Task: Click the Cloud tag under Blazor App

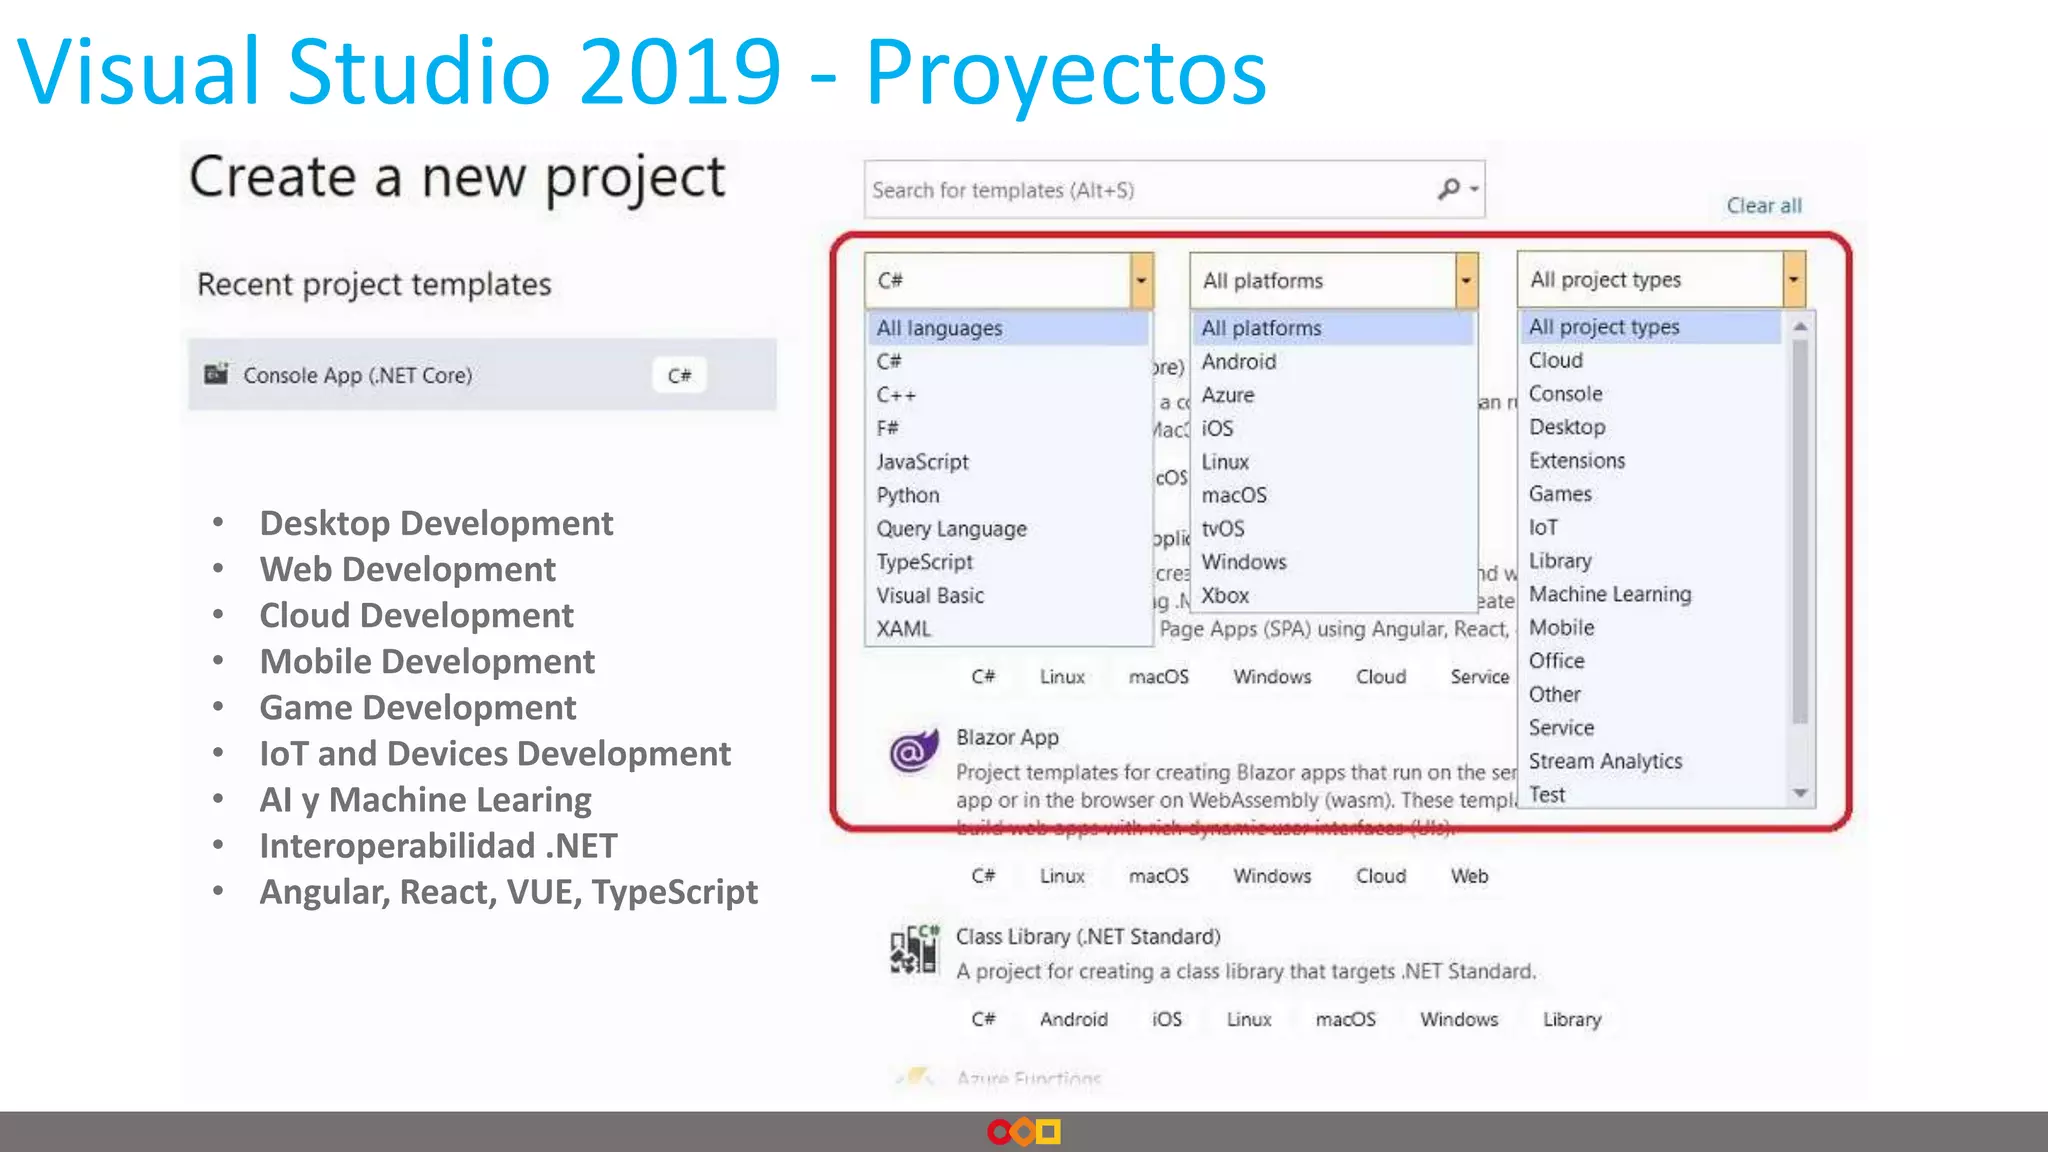Action: 1381,876
